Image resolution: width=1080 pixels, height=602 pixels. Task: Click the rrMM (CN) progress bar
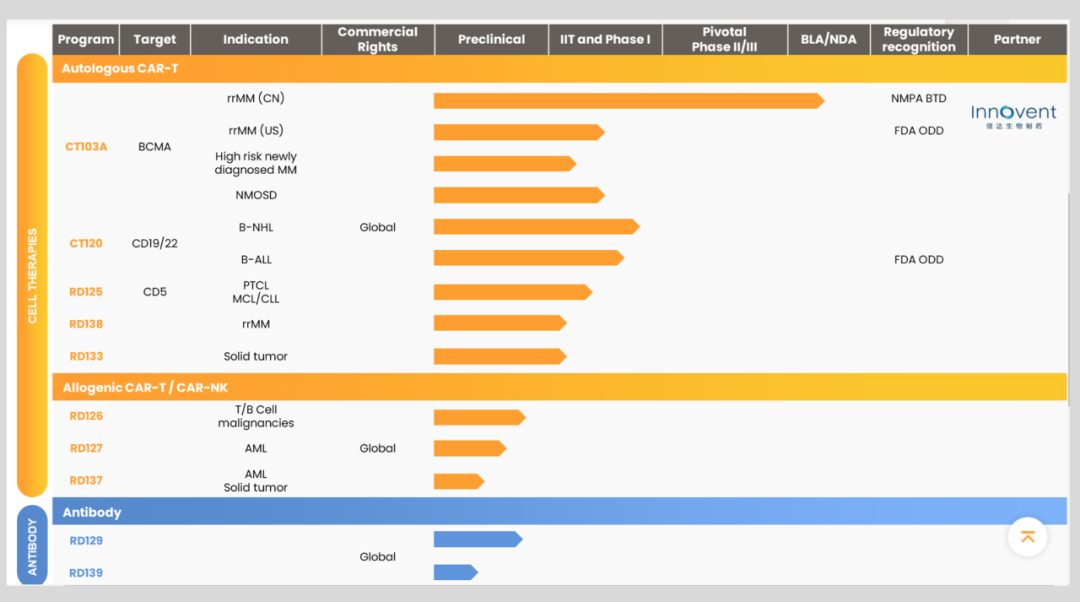627,100
